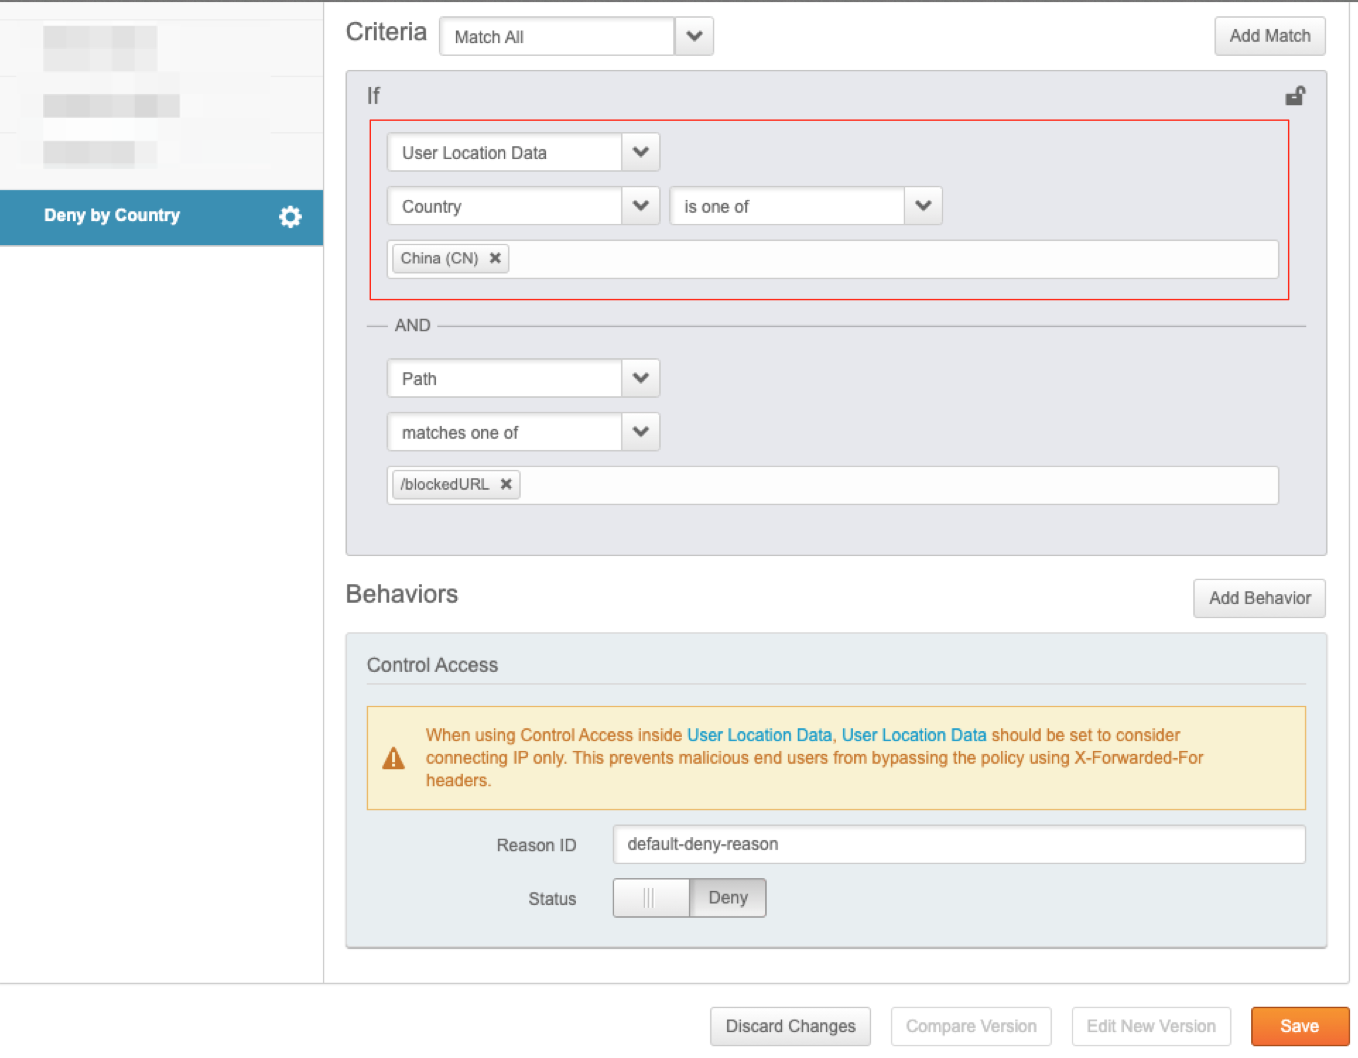This screenshot has height=1058, width=1358.
Task: Click Discard Changes button
Action: pyautogui.click(x=790, y=1026)
